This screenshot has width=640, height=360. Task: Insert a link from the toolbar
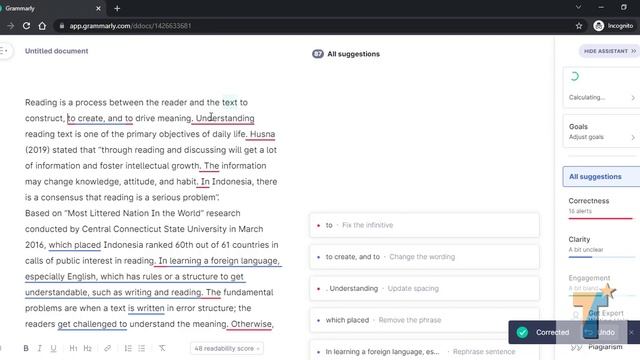[x=107, y=348]
